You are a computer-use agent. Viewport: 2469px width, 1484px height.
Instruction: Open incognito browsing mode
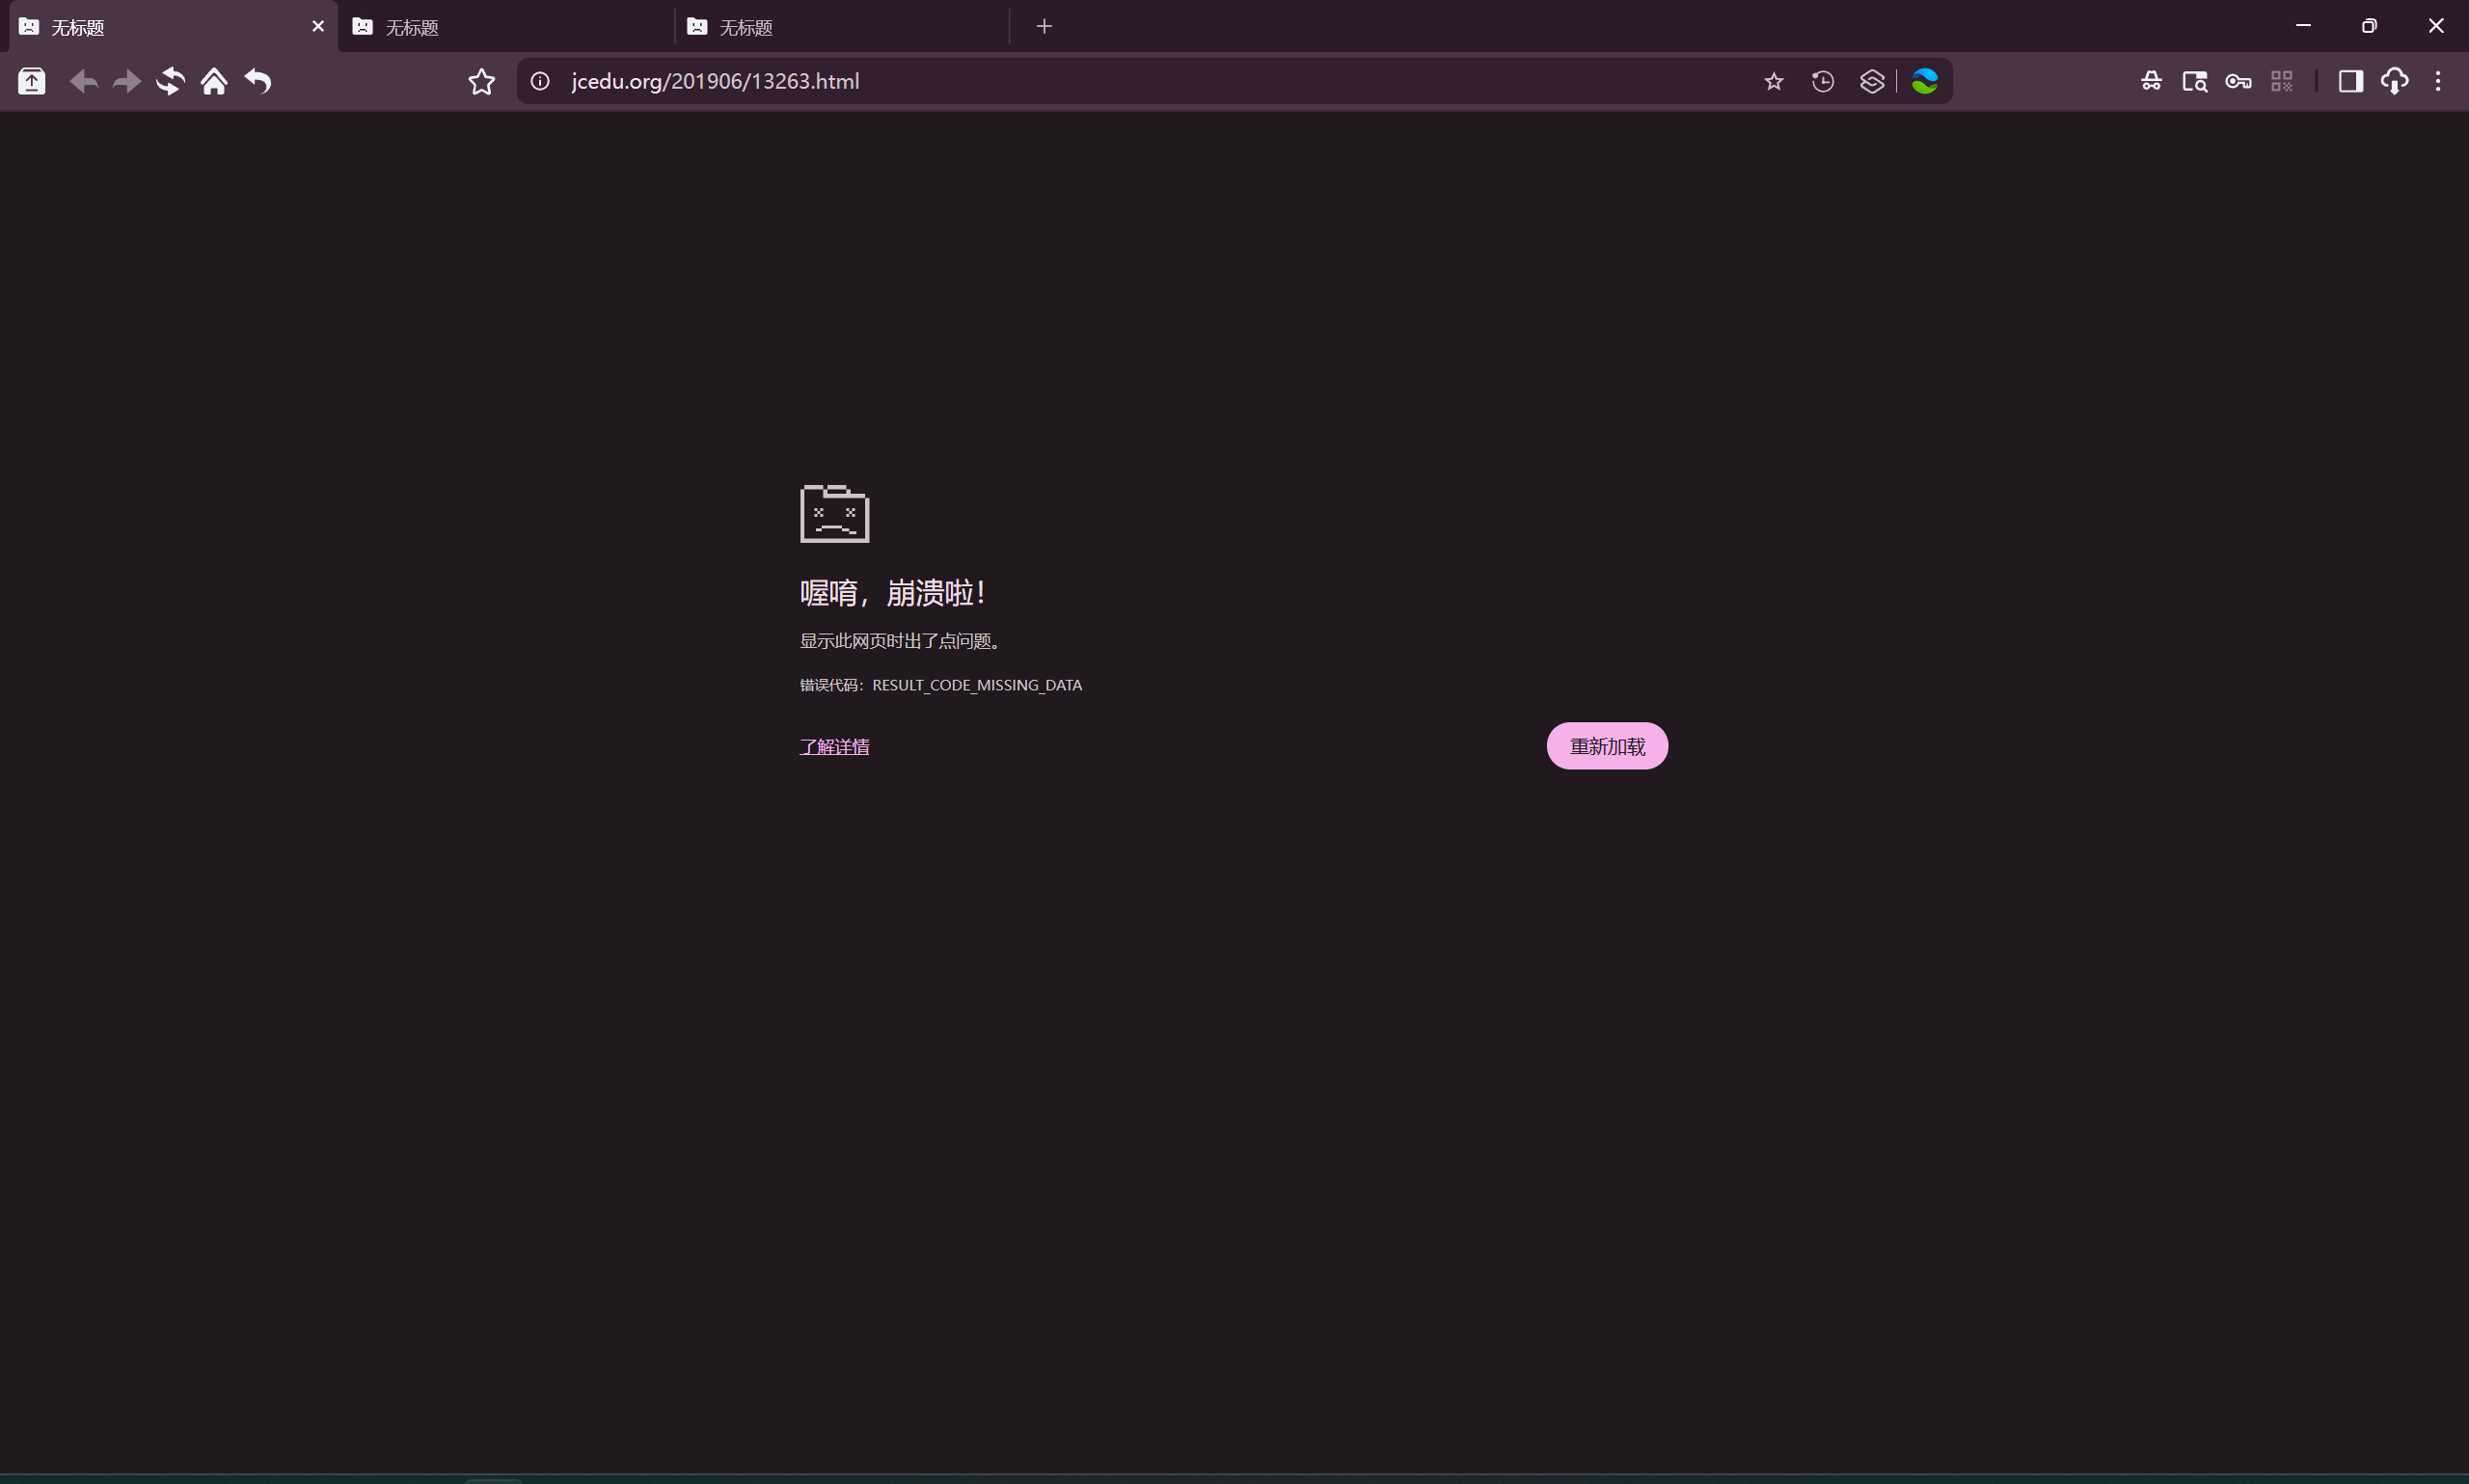pos(2151,81)
